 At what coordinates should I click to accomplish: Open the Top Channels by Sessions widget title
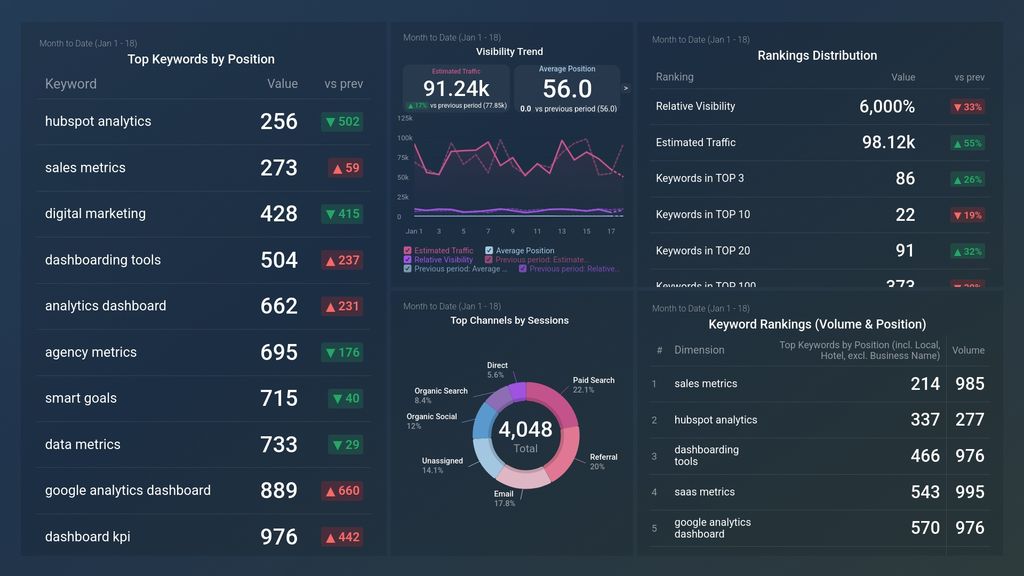tap(509, 320)
